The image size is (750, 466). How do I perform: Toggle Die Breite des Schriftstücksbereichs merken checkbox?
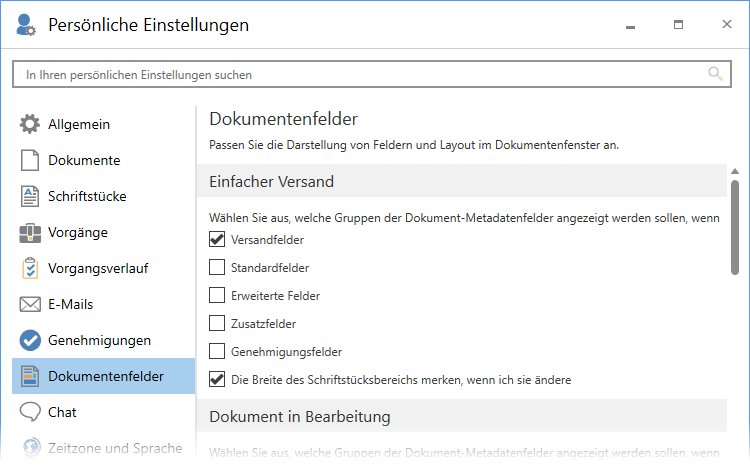click(217, 379)
